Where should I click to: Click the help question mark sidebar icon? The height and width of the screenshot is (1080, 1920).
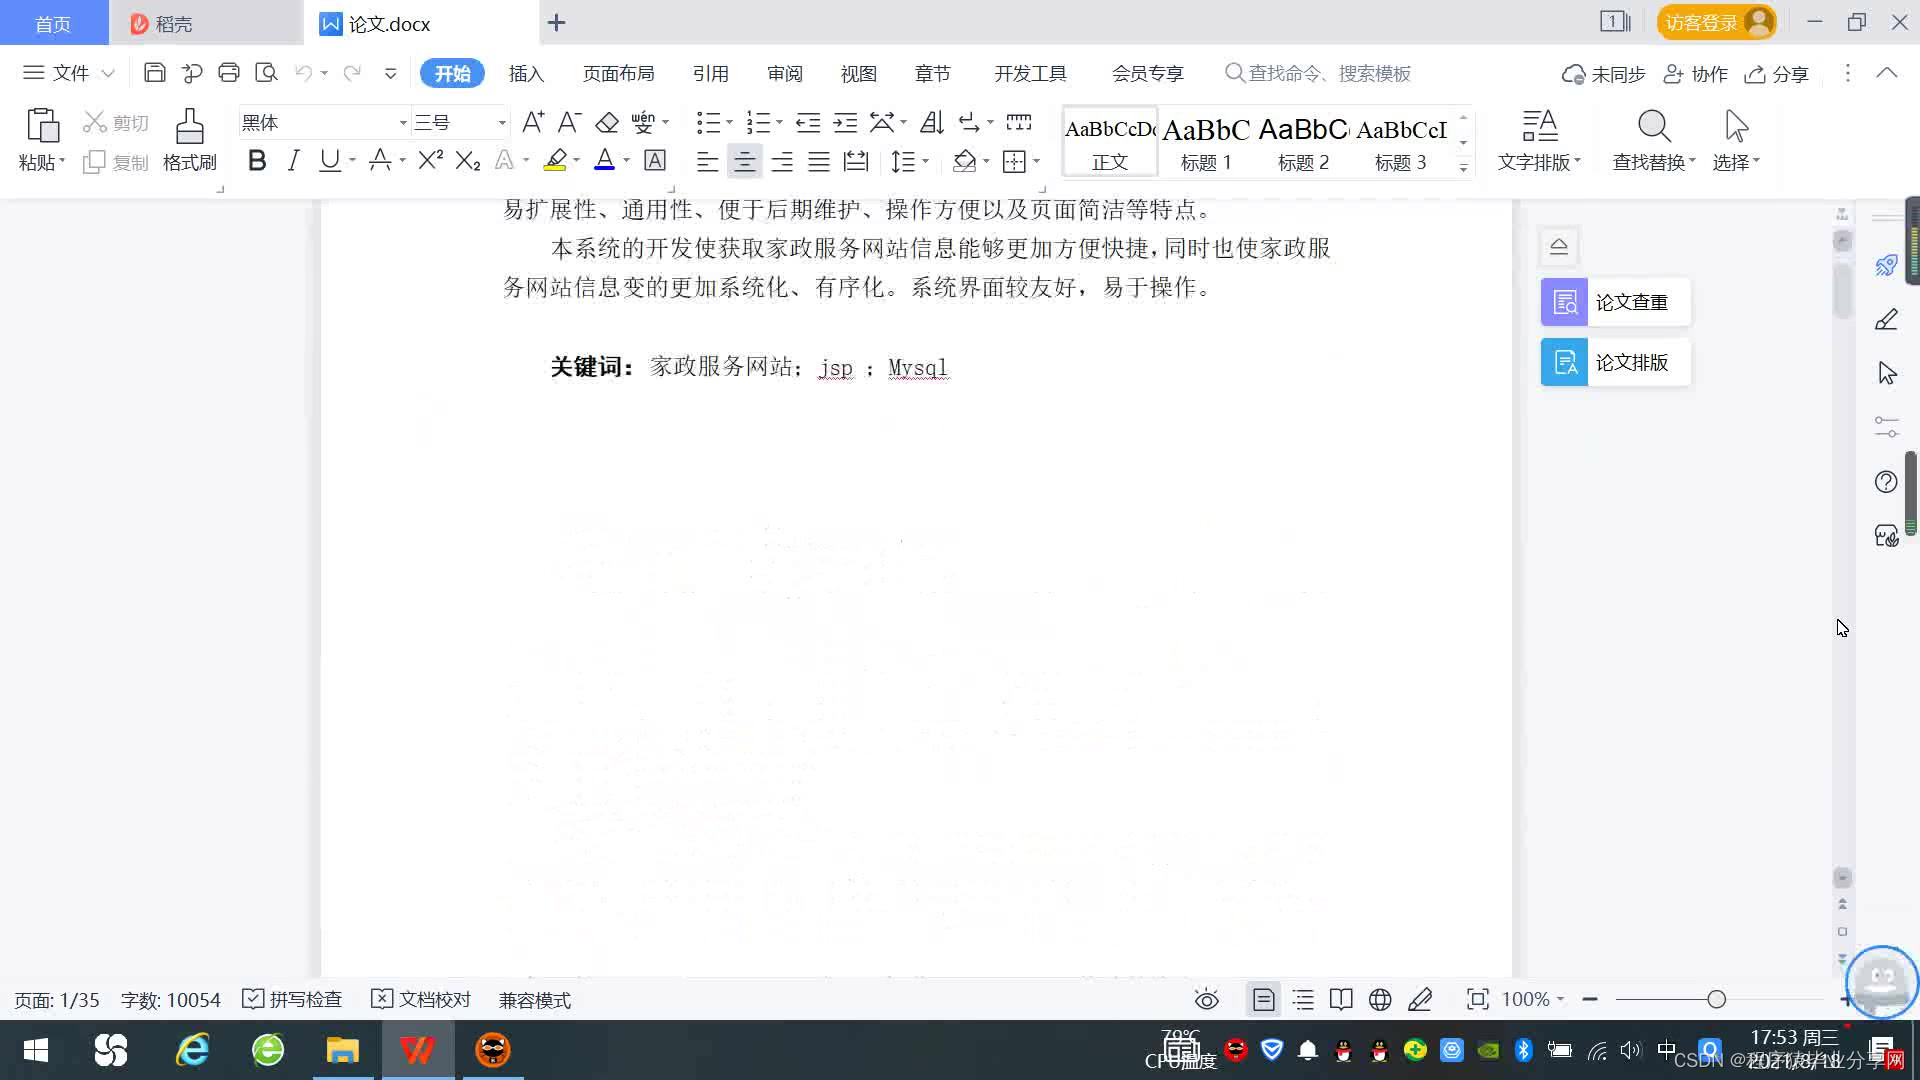point(1886,482)
